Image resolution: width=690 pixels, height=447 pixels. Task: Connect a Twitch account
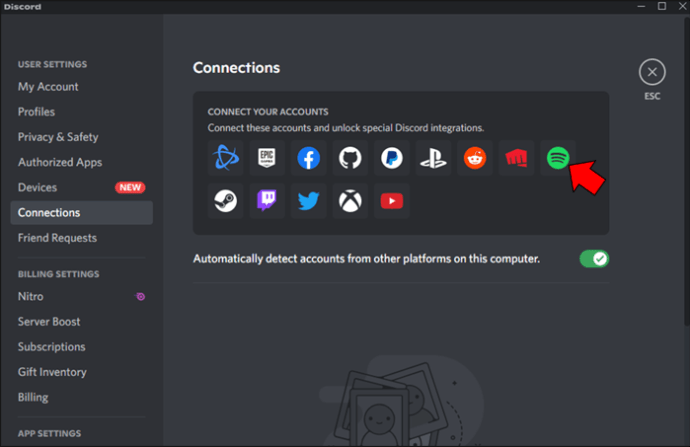pyautogui.click(x=267, y=201)
